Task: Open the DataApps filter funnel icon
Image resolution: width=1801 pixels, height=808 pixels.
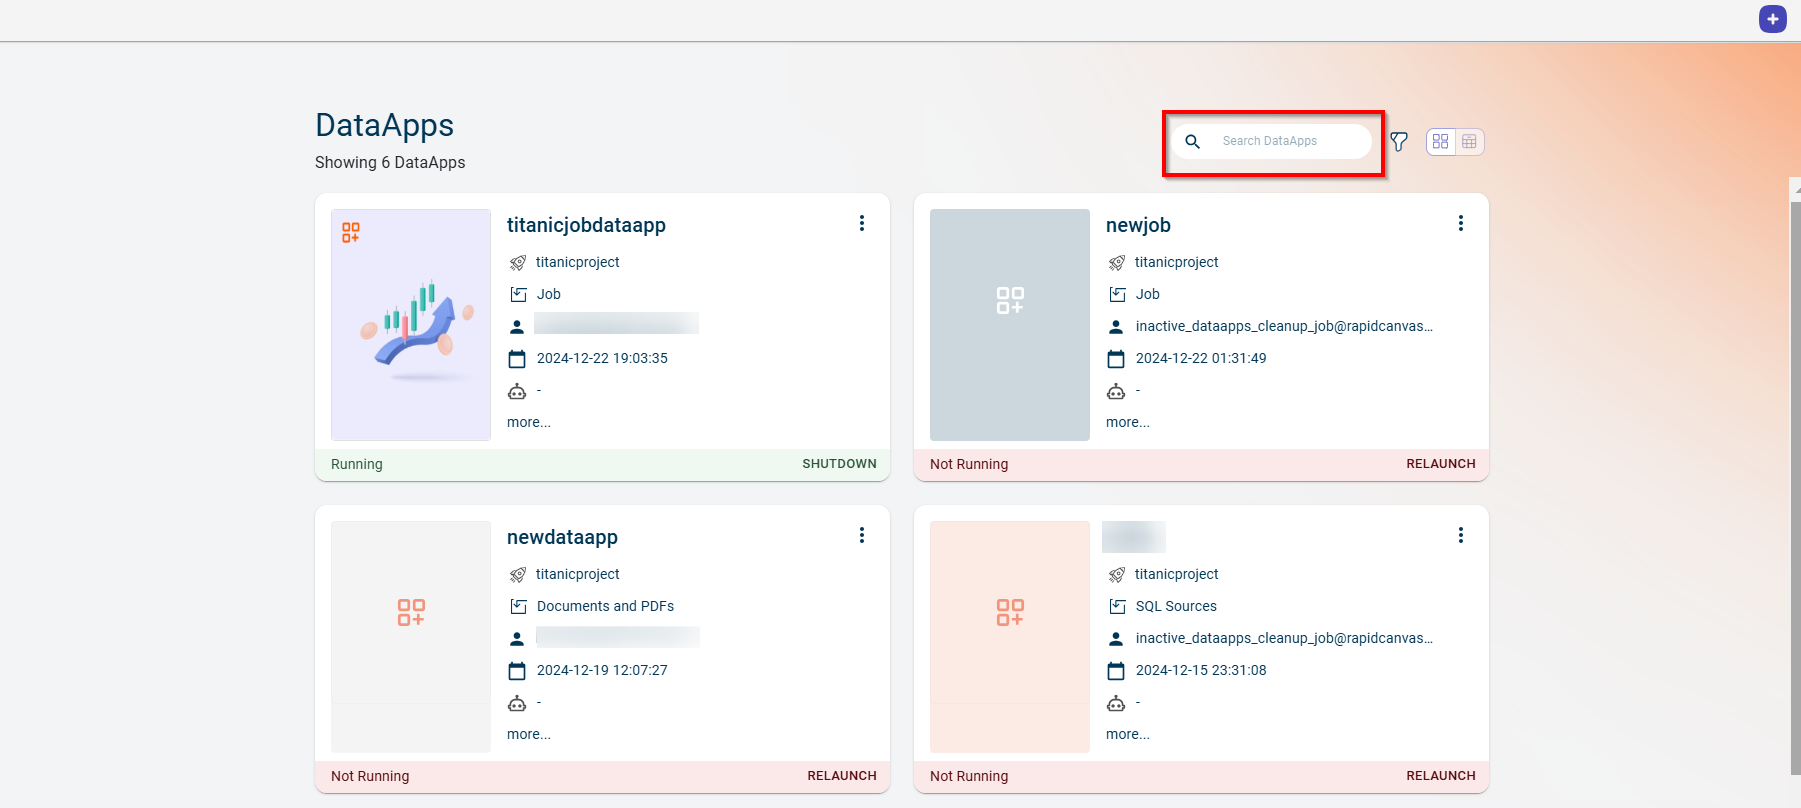Action: (1399, 142)
